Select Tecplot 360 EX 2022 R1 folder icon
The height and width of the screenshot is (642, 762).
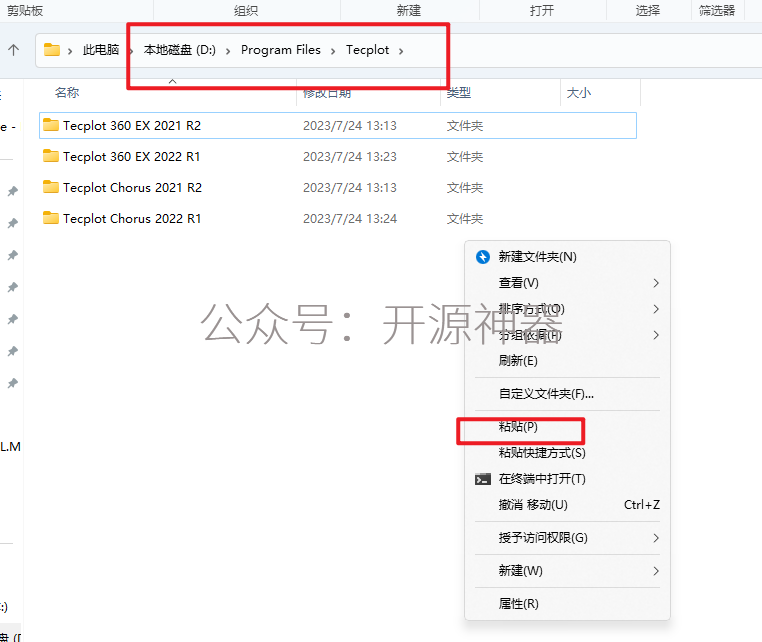point(51,156)
